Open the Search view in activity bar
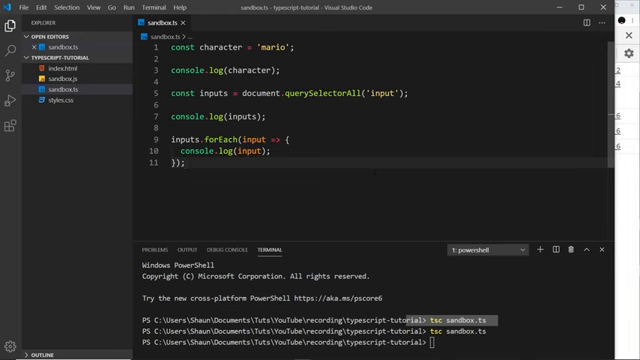Image resolution: width=640 pixels, height=360 pixels. pyautogui.click(x=10, y=51)
